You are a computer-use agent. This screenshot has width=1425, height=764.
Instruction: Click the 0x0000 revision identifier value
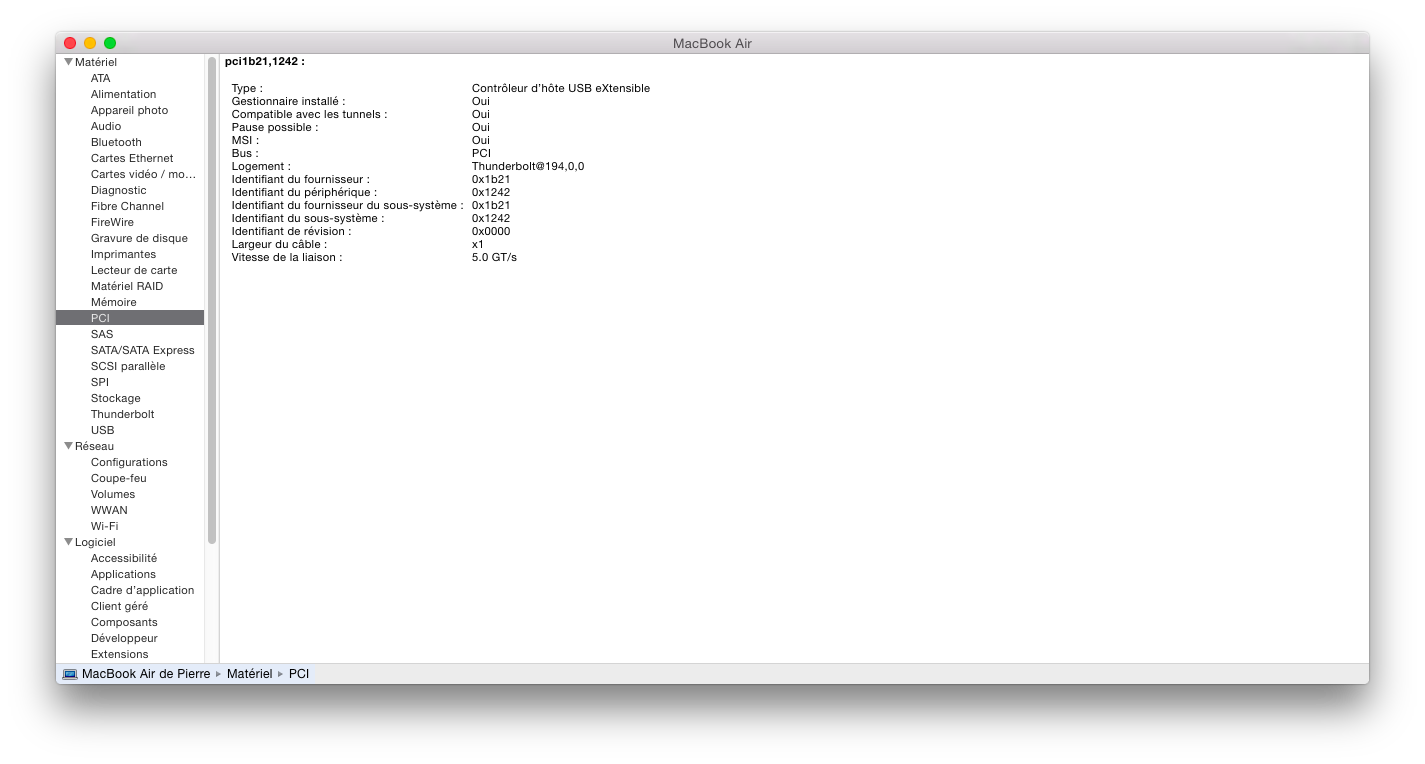tap(491, 231)
